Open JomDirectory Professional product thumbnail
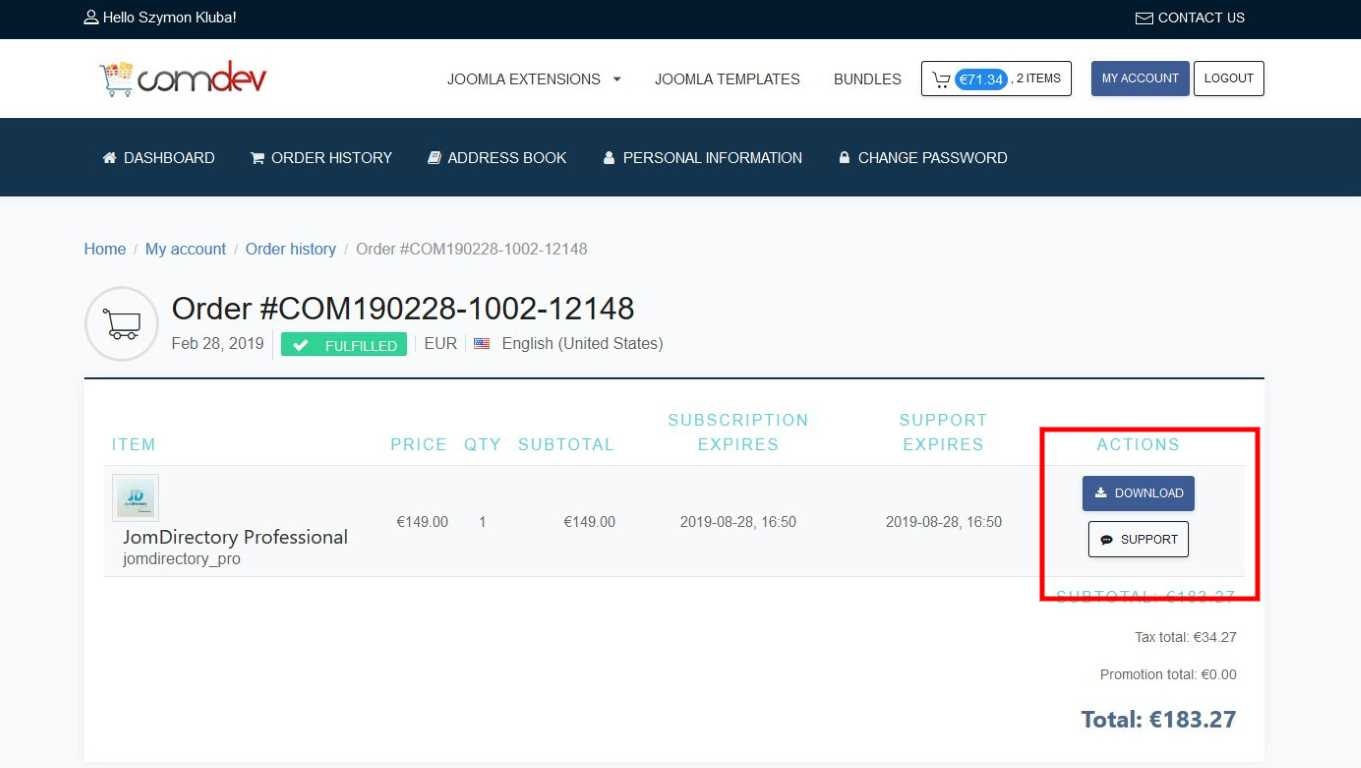 (135, 498)
